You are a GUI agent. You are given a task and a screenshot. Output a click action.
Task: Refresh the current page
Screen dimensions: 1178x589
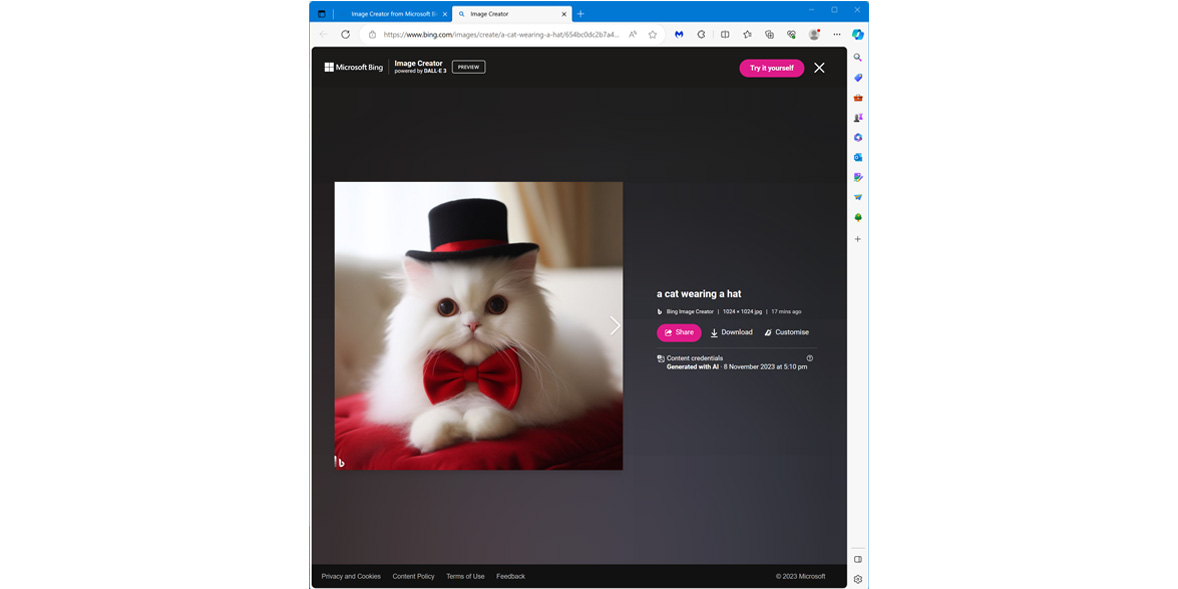[x=346, y=34]
